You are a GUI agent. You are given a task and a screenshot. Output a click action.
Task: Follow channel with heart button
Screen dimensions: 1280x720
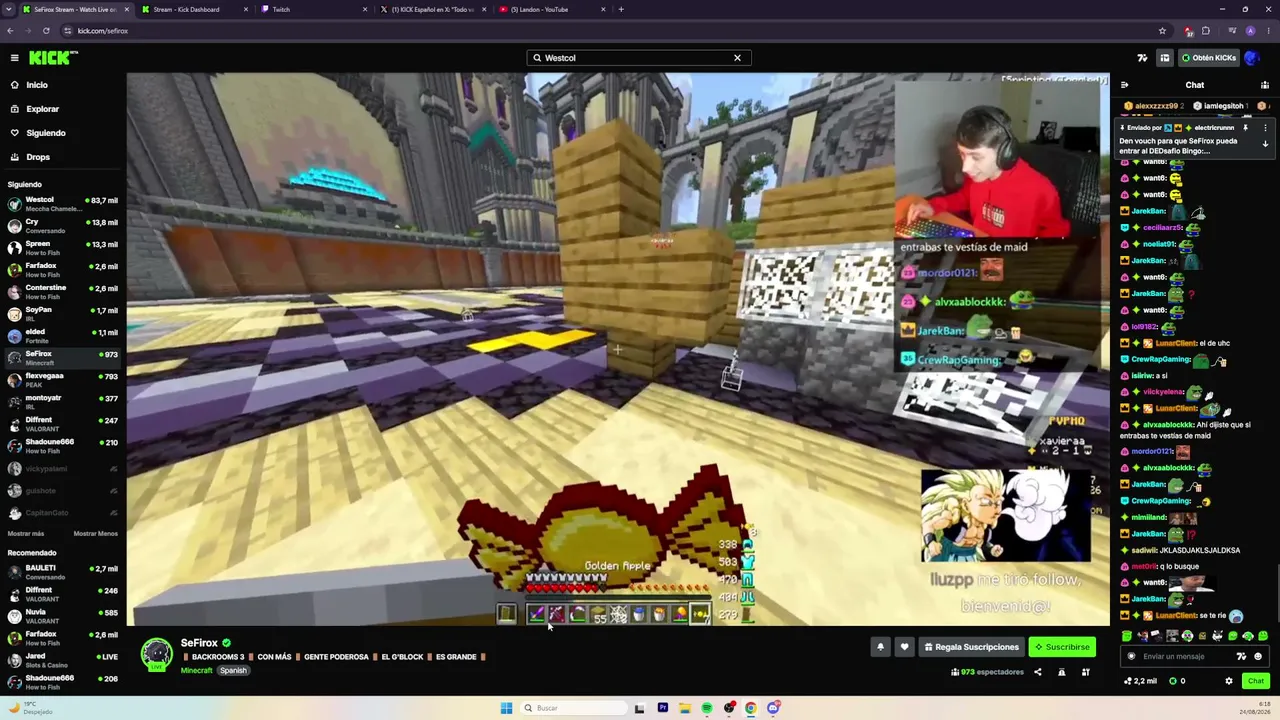coord(904,647)
